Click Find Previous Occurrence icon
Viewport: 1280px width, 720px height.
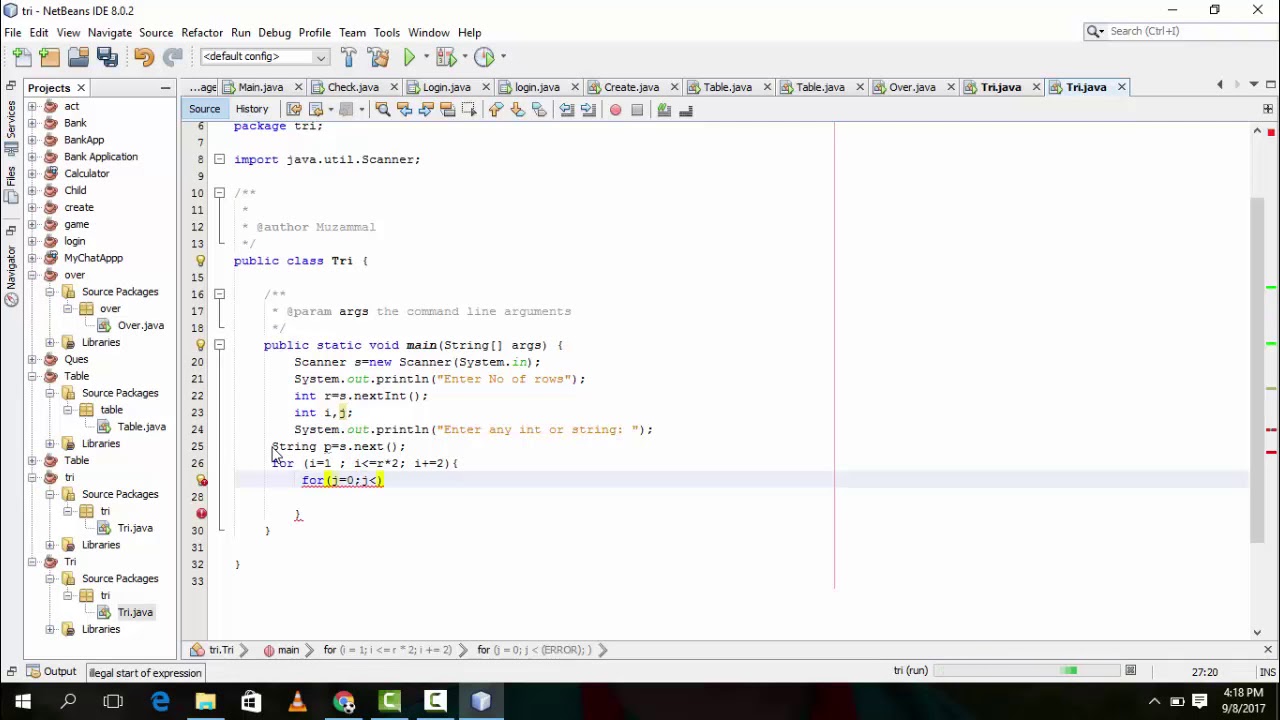tap(404, 110)
